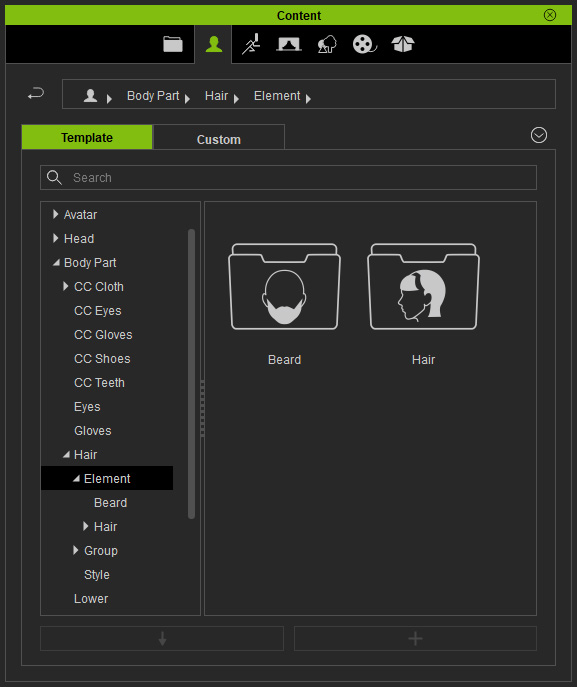Select the Set tree props icon
The width and height of the screenshot is (577, 687).
pos(327,44)
